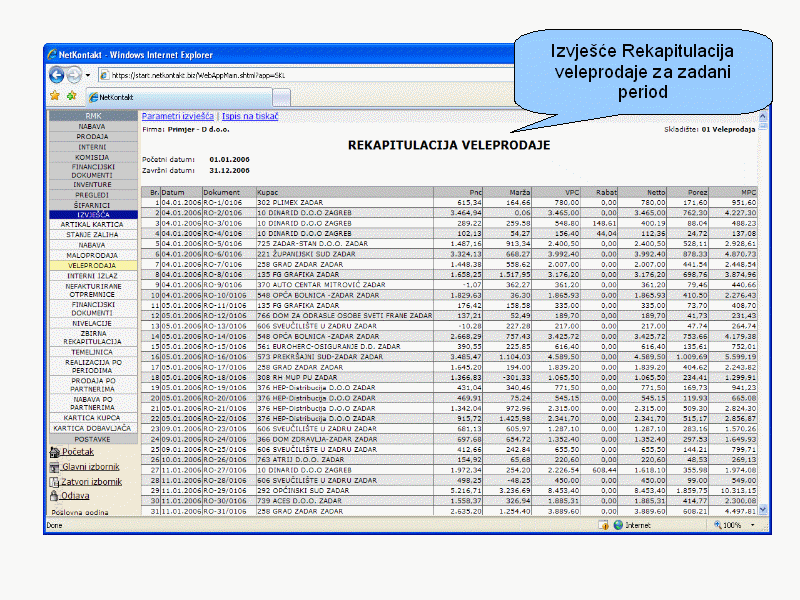Screen dimensions: 800x600
Task: Open the KOMISIJA menu section
Action: (92, 157)
